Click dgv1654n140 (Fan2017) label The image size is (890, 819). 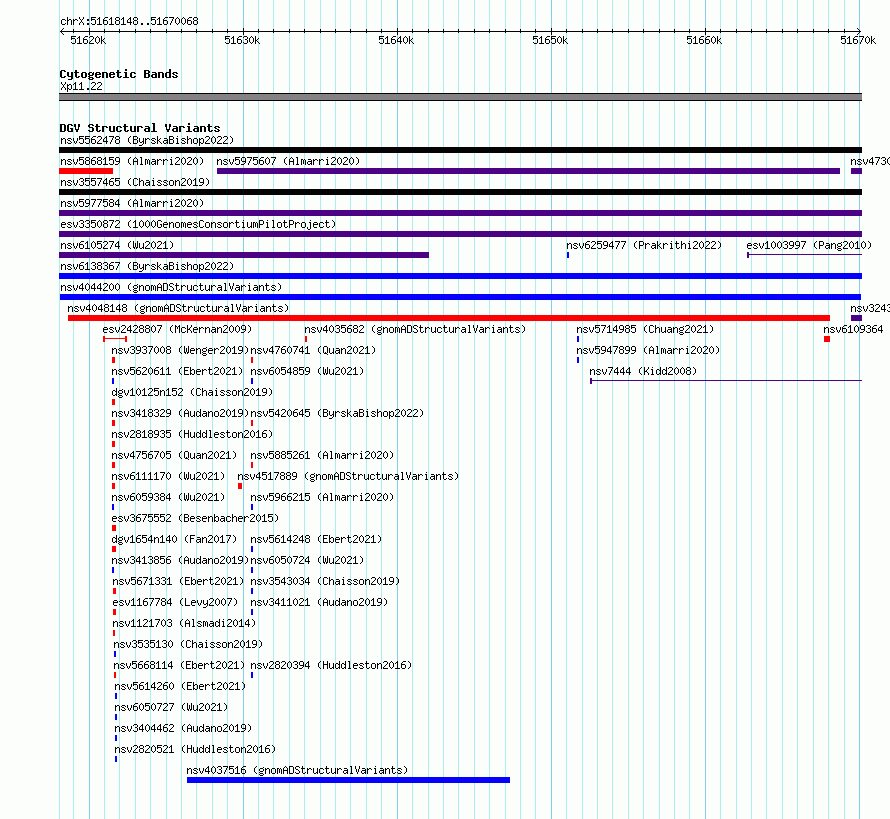[x=174, y=539]
